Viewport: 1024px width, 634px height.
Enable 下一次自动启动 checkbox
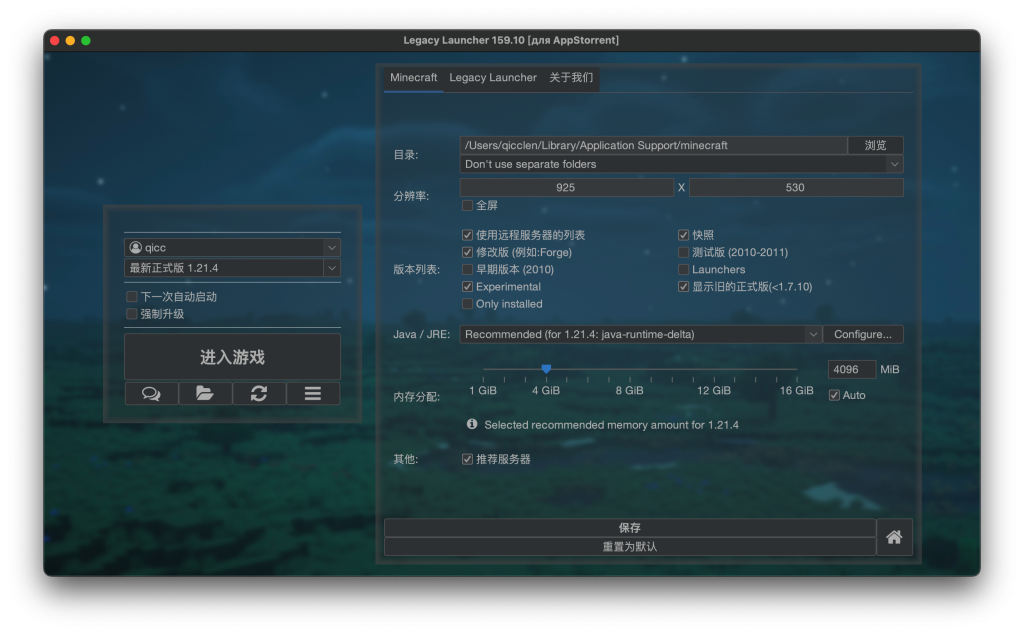(x=132, y=296)
